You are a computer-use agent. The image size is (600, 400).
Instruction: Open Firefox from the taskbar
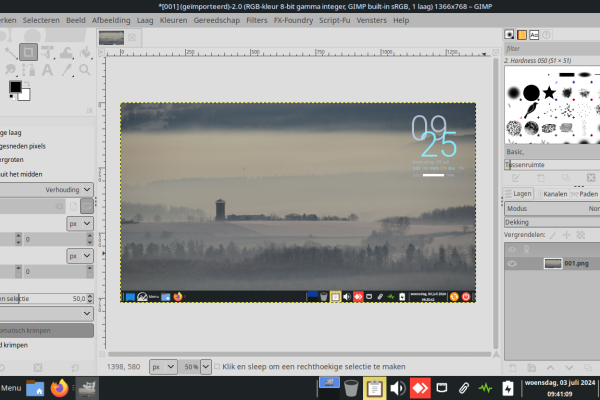60,388
